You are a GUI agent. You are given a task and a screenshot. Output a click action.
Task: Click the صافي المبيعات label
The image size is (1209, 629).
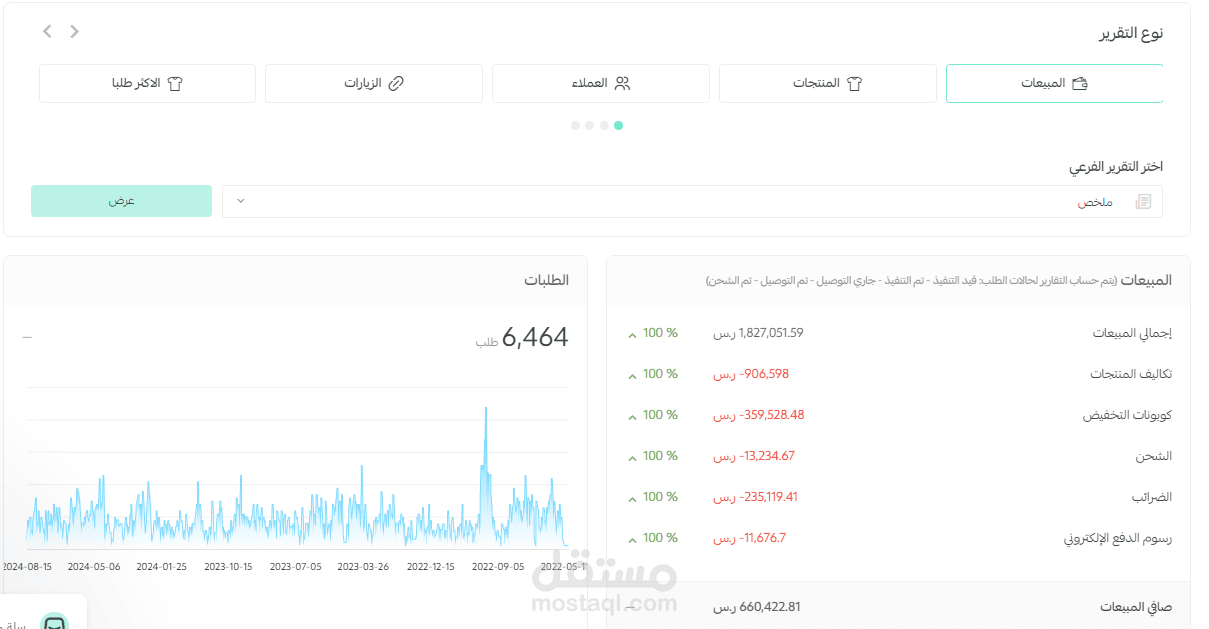(x=1136, y=607)
